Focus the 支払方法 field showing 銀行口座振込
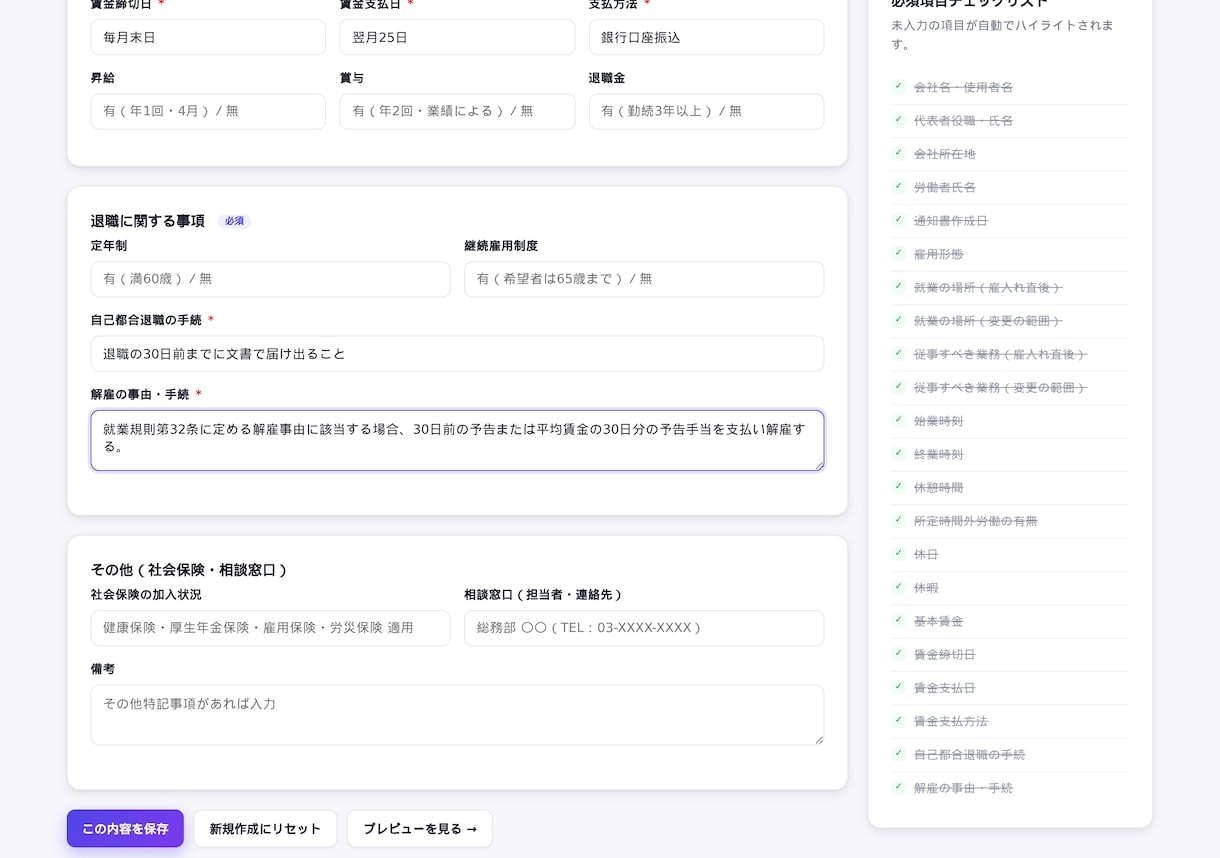The image size is (1220, 858). click(x=706, y=37)
